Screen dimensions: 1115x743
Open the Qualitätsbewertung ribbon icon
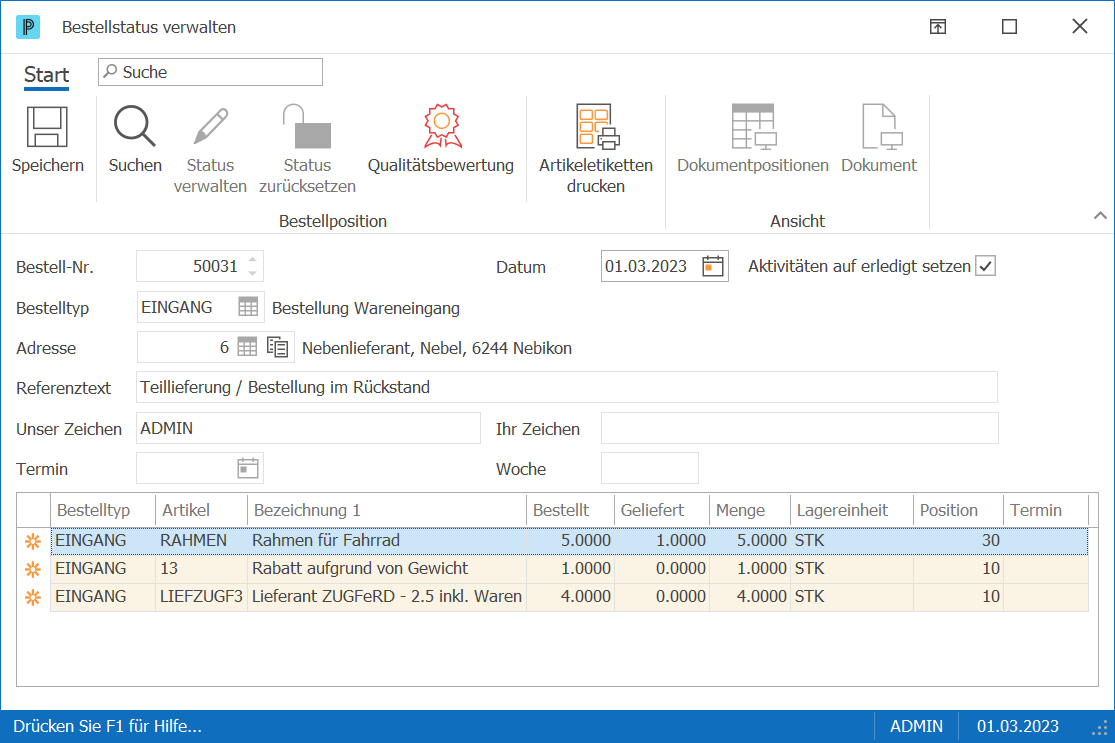pos(442,127)
